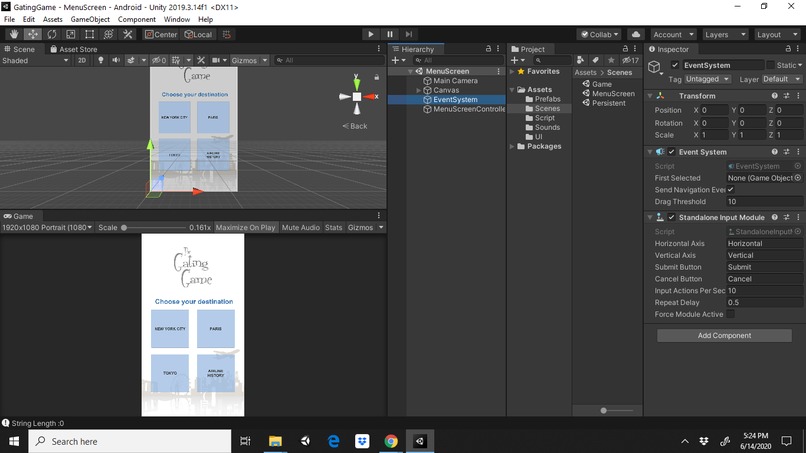The image size is (806, 453).
Task: Toggle EventSystem object active checkbox
Action: coord(675,65)
